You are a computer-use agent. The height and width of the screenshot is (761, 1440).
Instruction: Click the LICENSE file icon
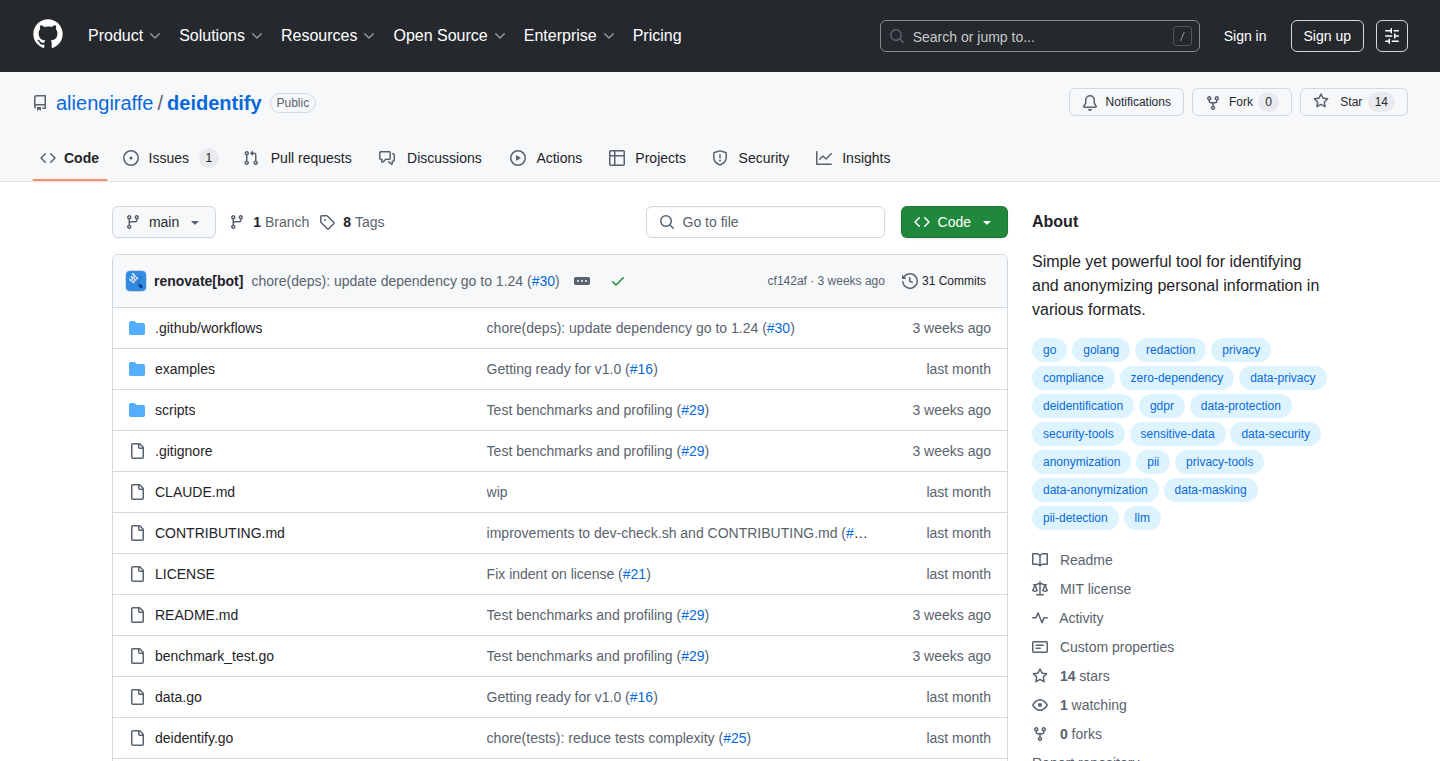pyautogui.click(x=137, y=574)
